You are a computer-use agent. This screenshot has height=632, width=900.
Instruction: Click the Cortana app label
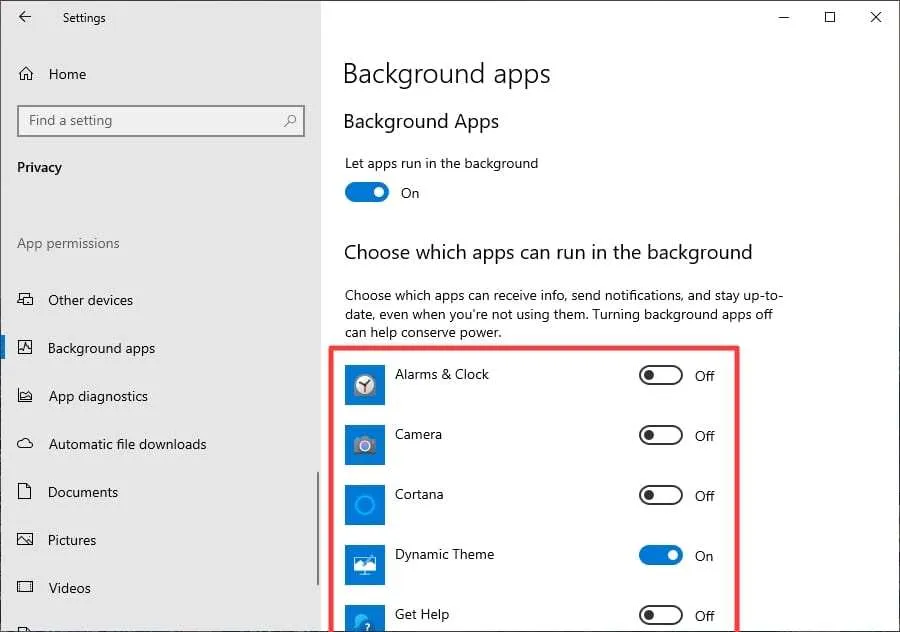[x=419, y=494]
